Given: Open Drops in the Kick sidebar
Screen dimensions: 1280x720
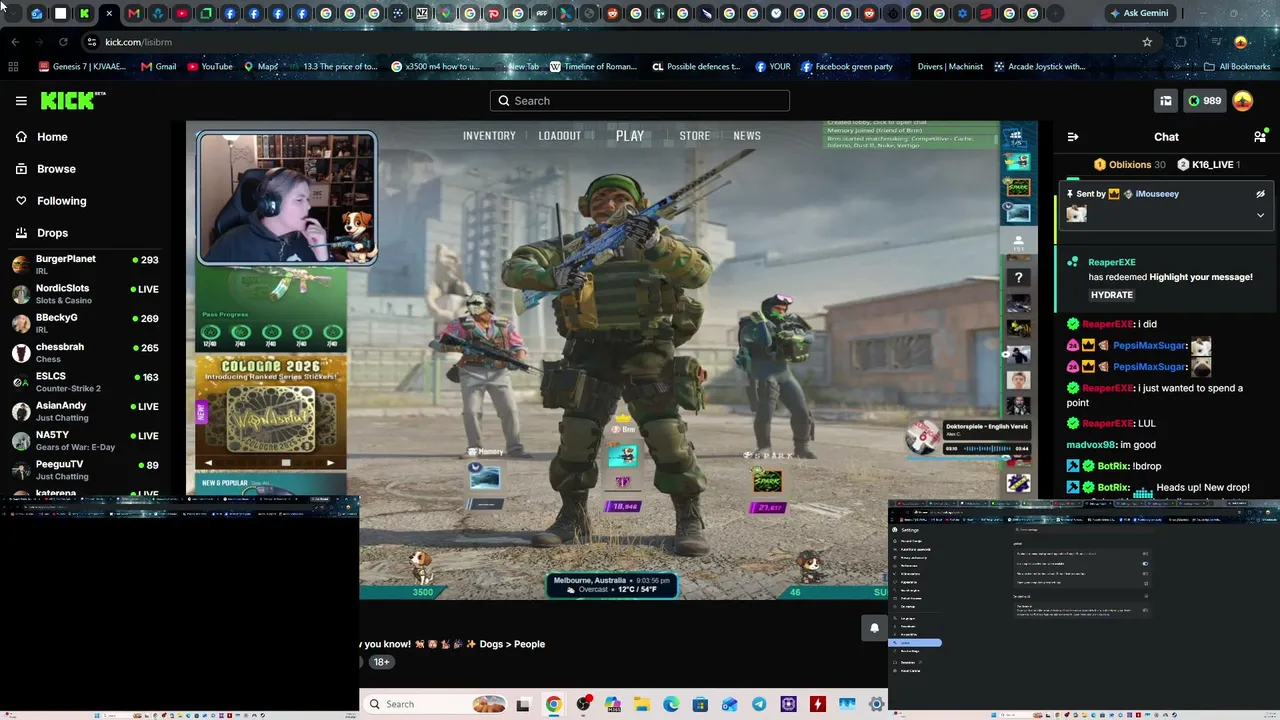Looking at the screenshot, I should pos(52,233).
